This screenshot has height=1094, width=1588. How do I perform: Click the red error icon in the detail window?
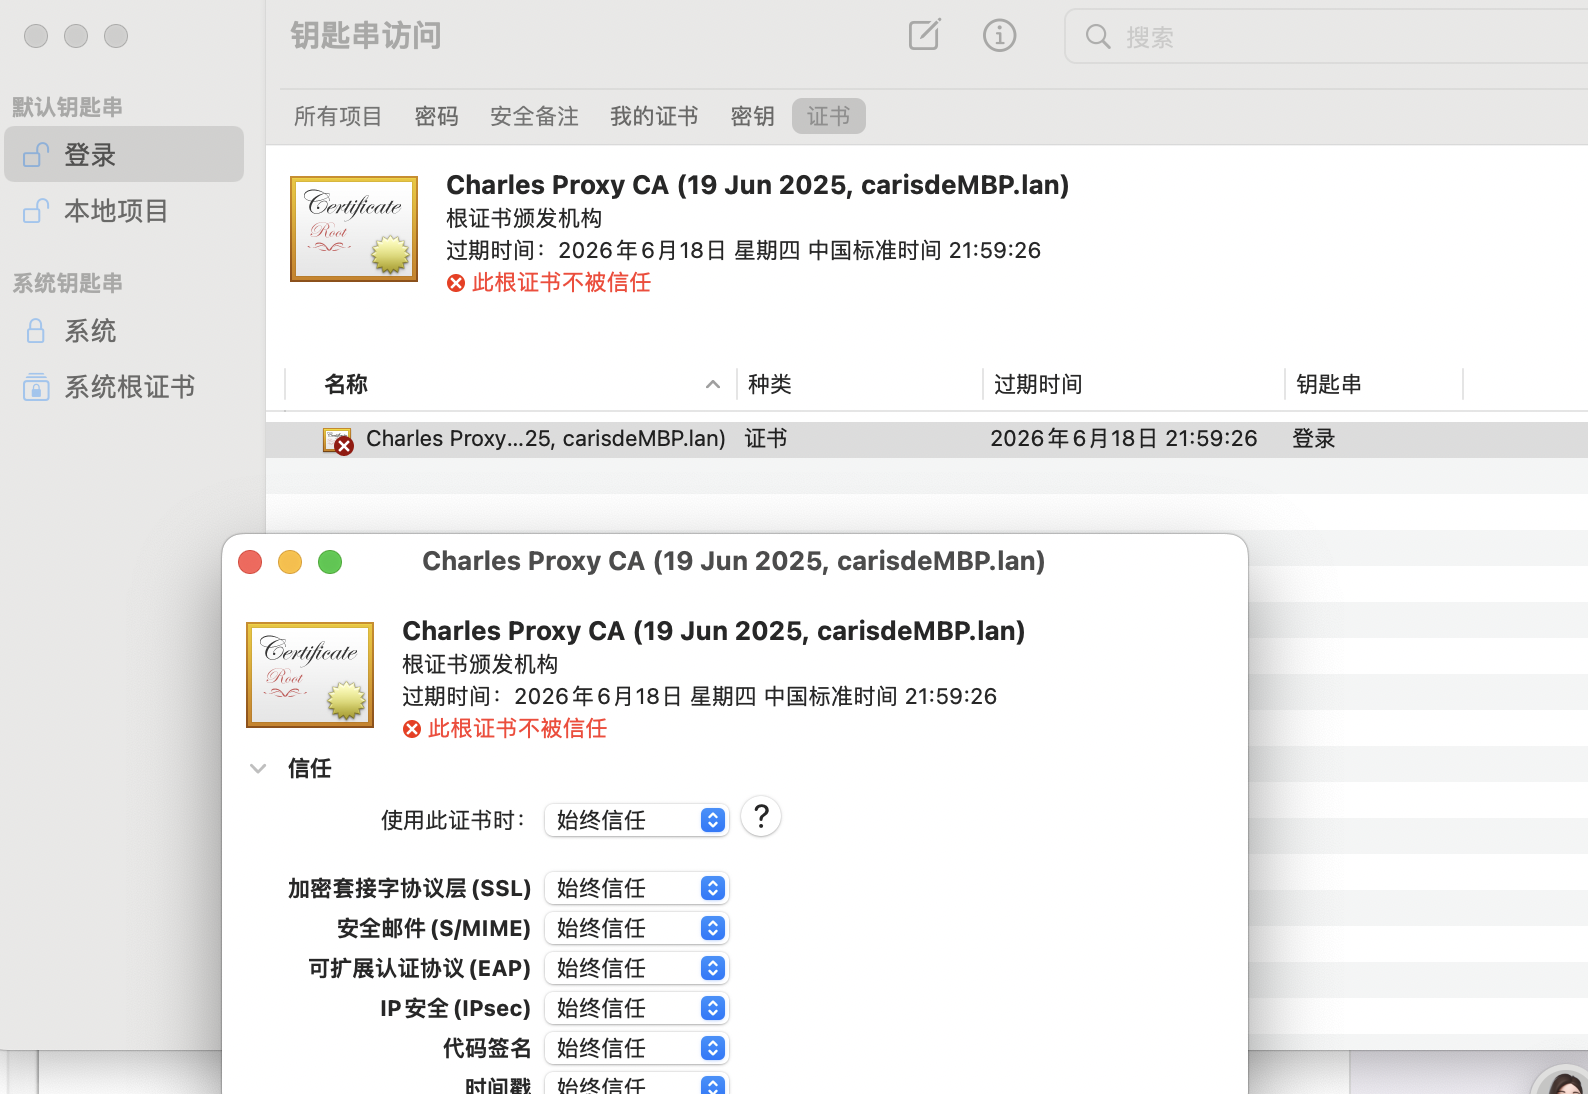(x=412, y=729)
